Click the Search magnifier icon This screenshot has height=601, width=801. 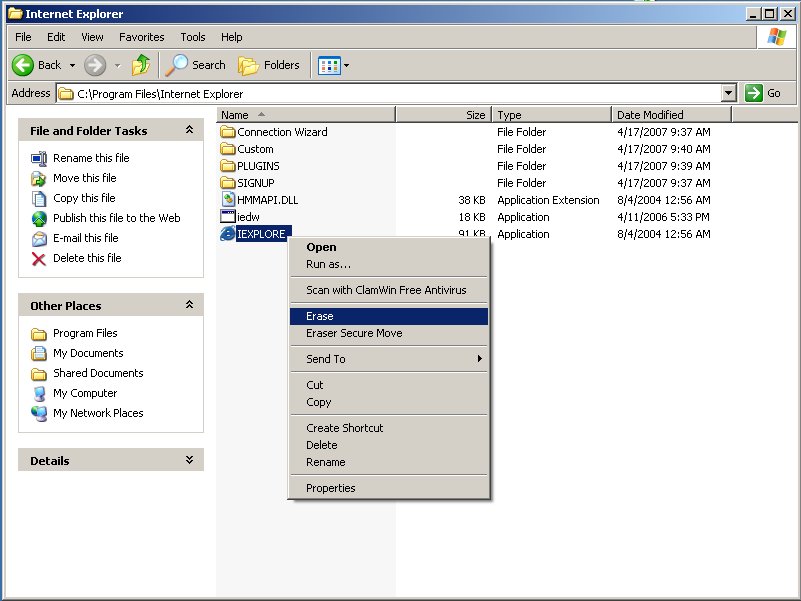click(x=177, y=65)
